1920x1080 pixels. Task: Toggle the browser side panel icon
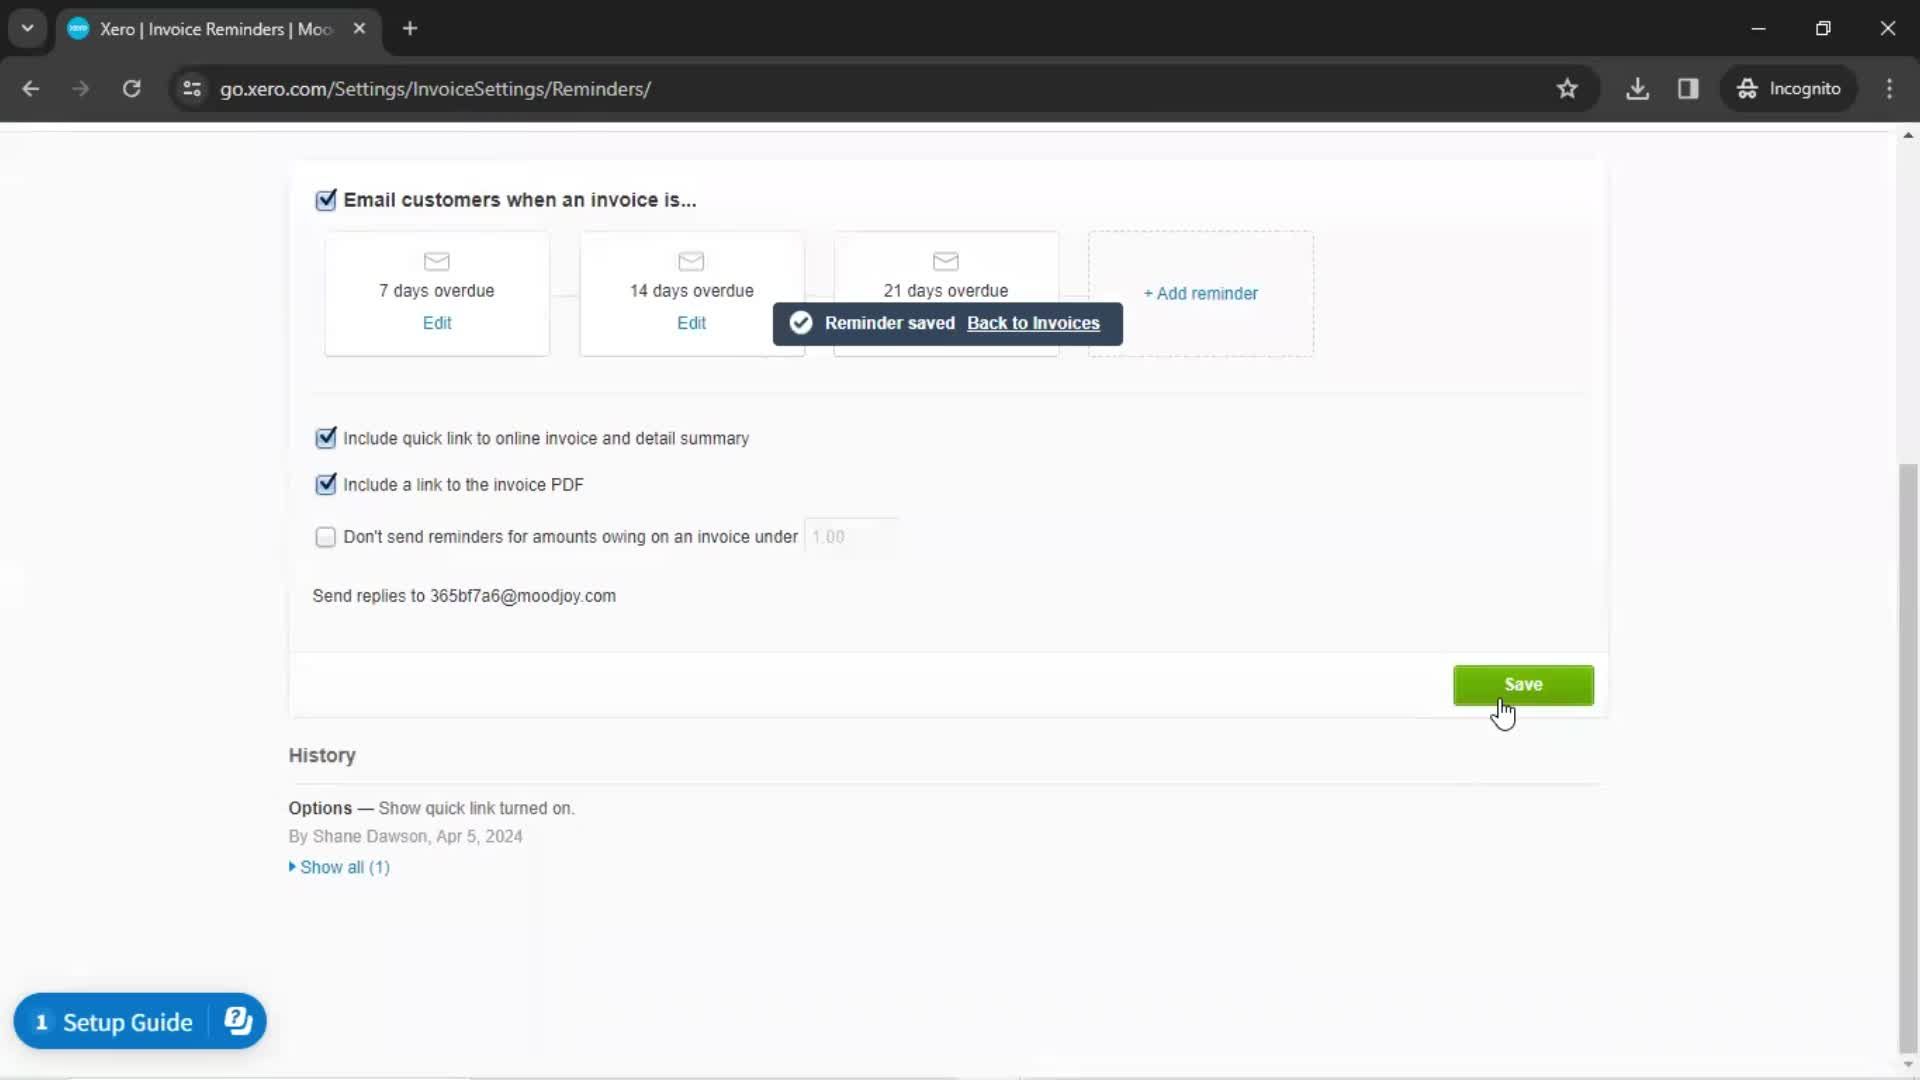(x=1688, y=89)
